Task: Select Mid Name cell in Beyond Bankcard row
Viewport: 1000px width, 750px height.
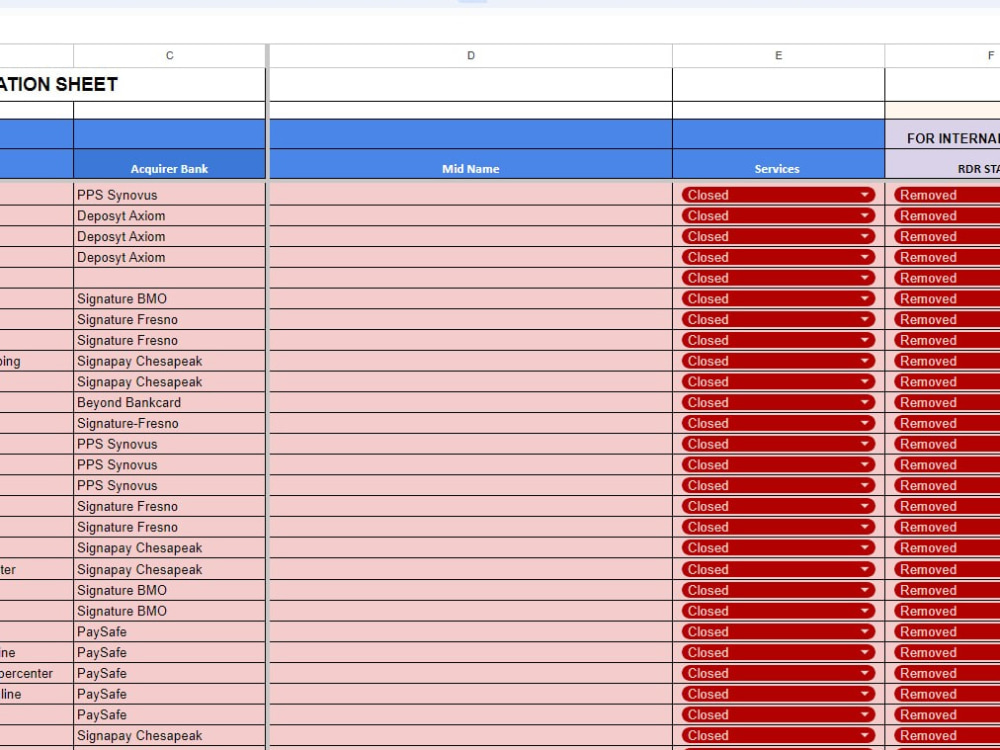Action: [x=471, y=402]
